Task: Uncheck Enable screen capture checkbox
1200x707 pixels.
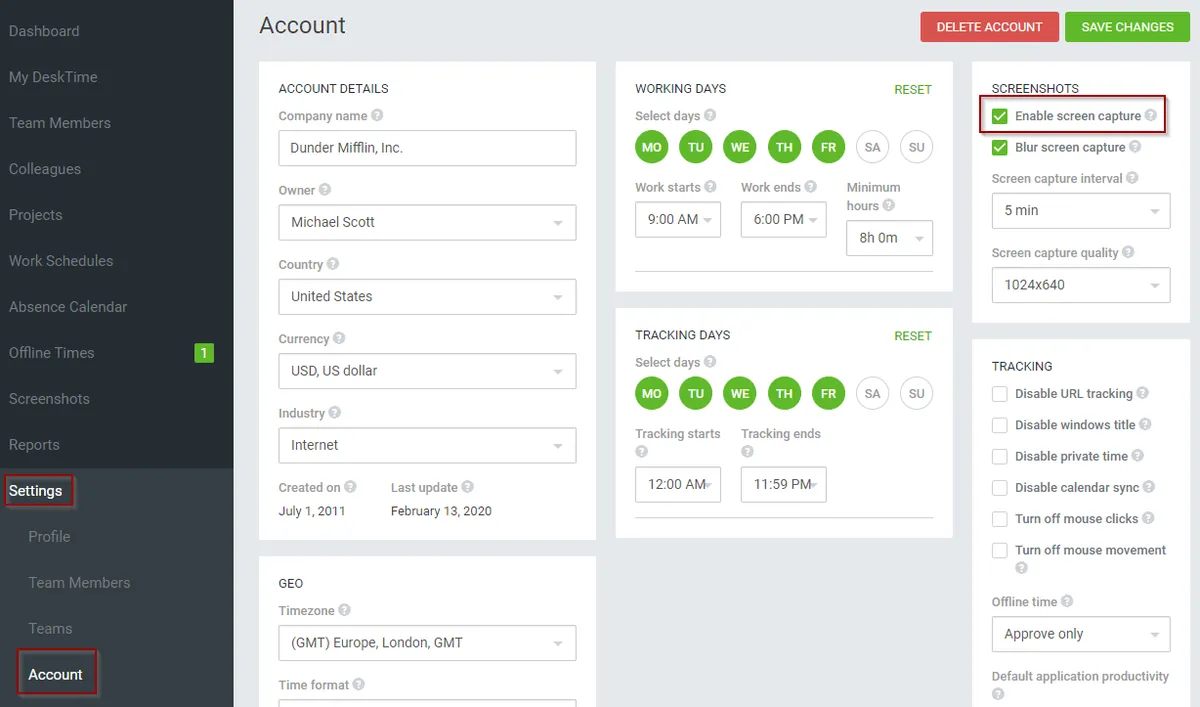Action: coord(1000,116)
